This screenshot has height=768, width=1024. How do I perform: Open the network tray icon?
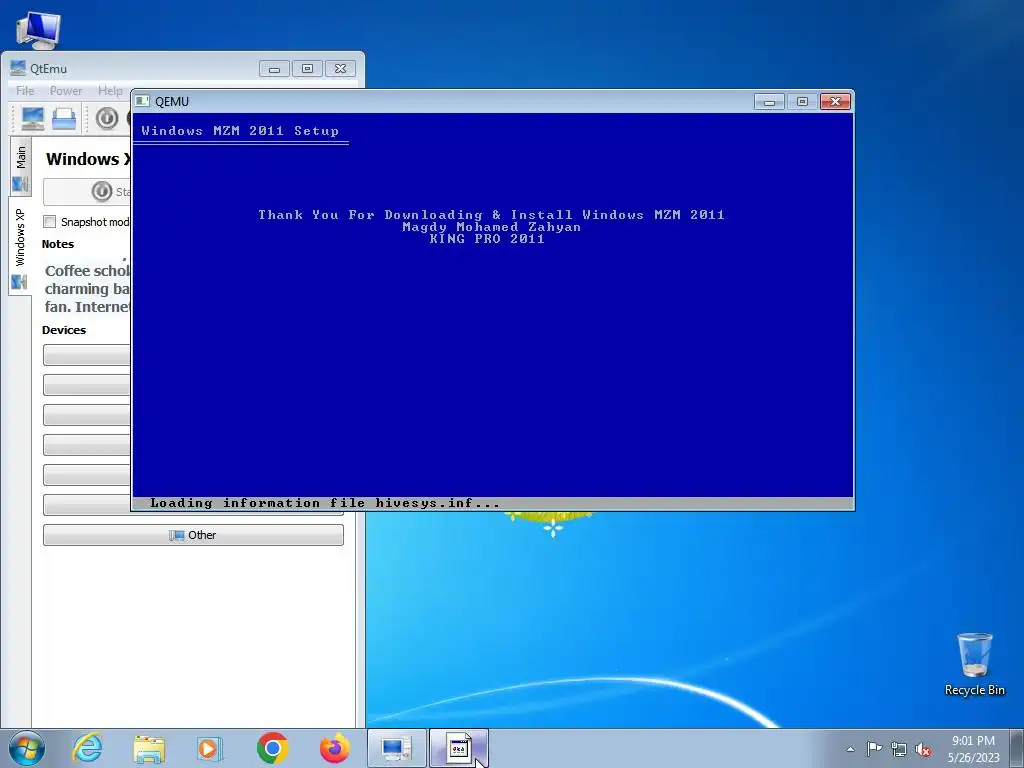pyautogui.click(x=899, y=749)
